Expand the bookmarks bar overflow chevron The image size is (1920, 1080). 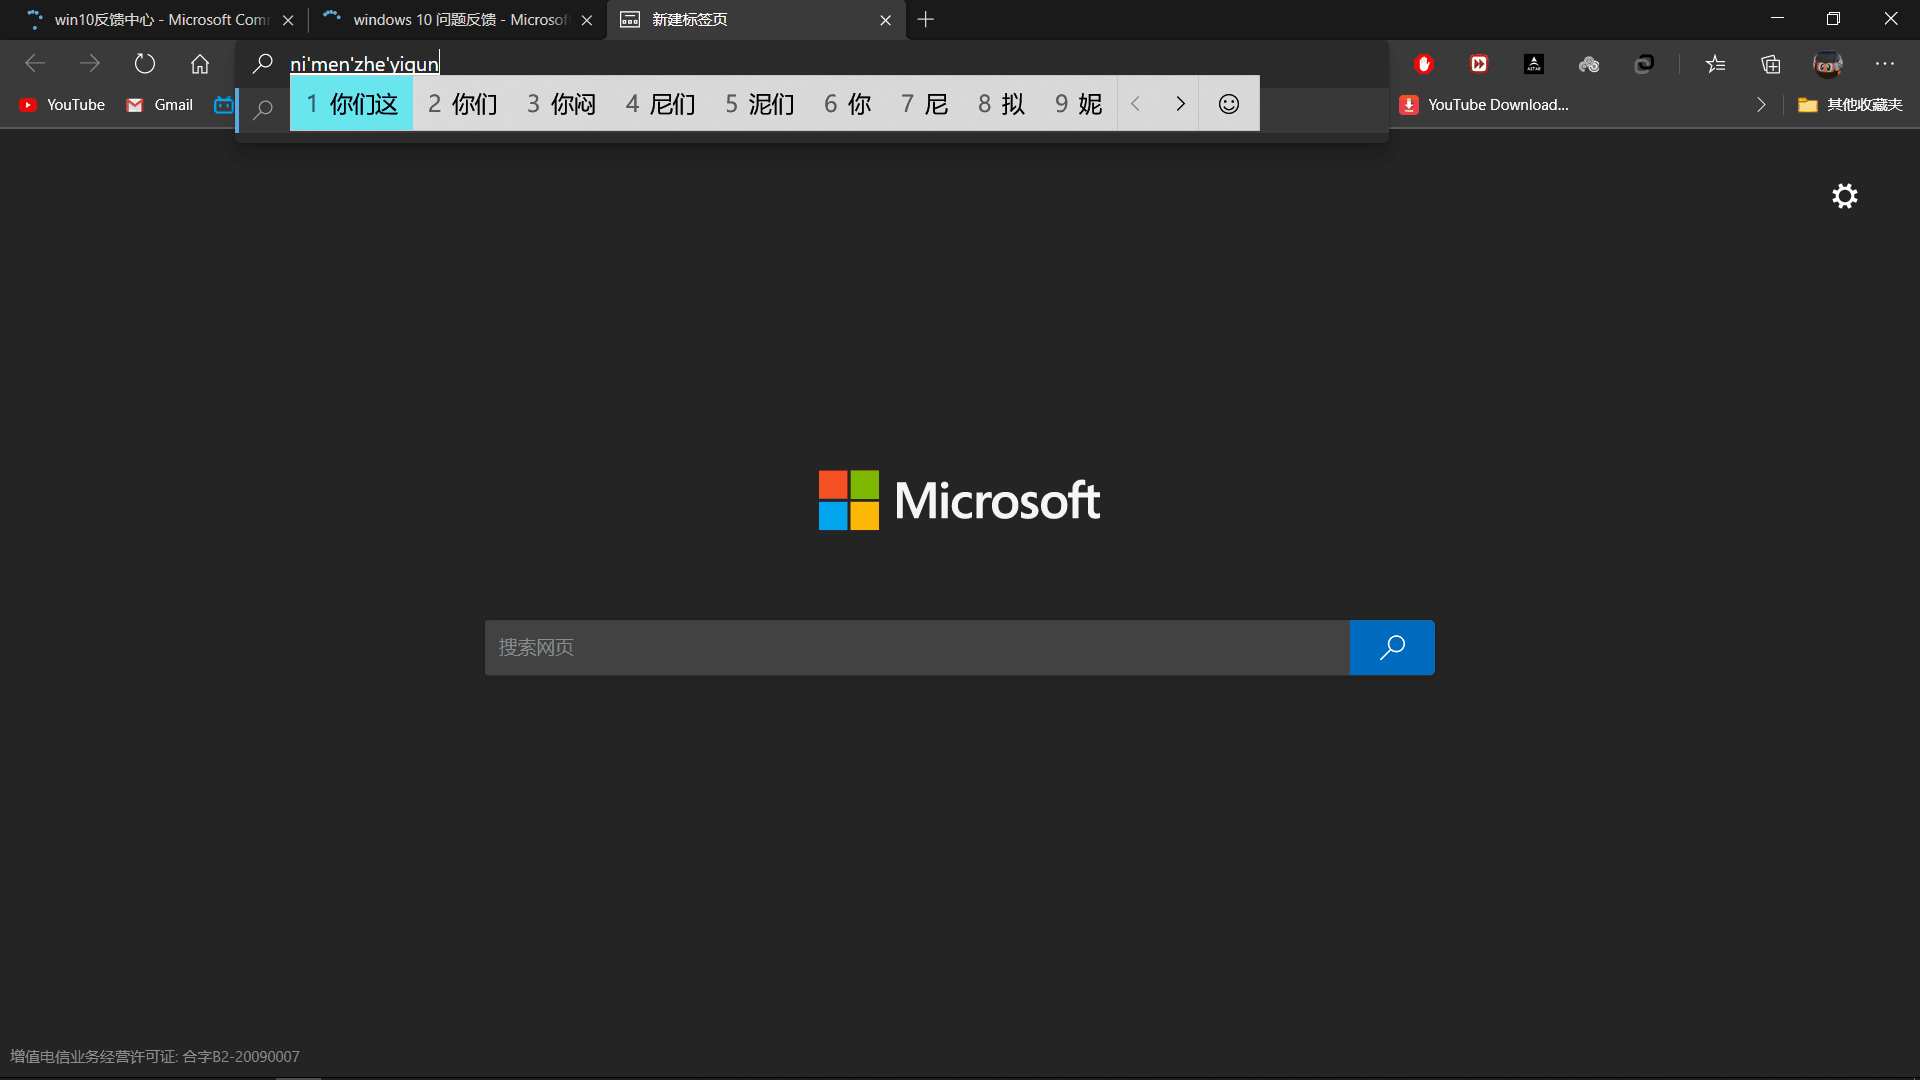(1761, 105)
